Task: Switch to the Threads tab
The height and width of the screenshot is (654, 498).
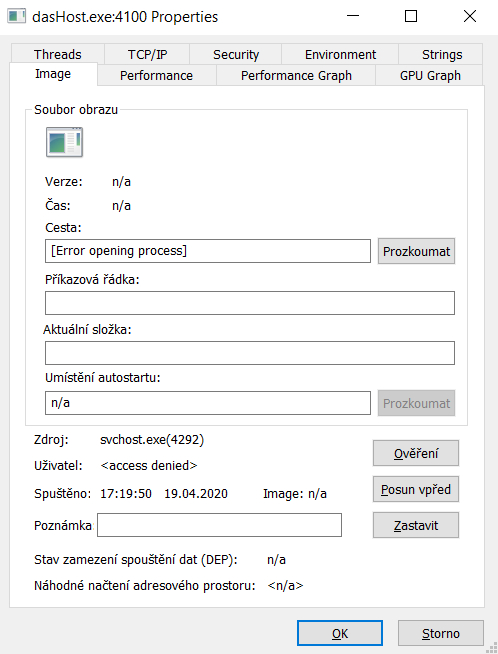Action: [58, 54]
